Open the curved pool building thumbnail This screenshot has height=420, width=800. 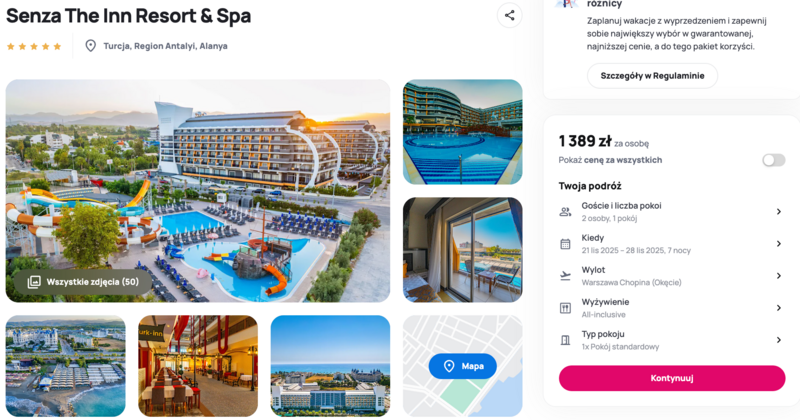pos(462,132)
